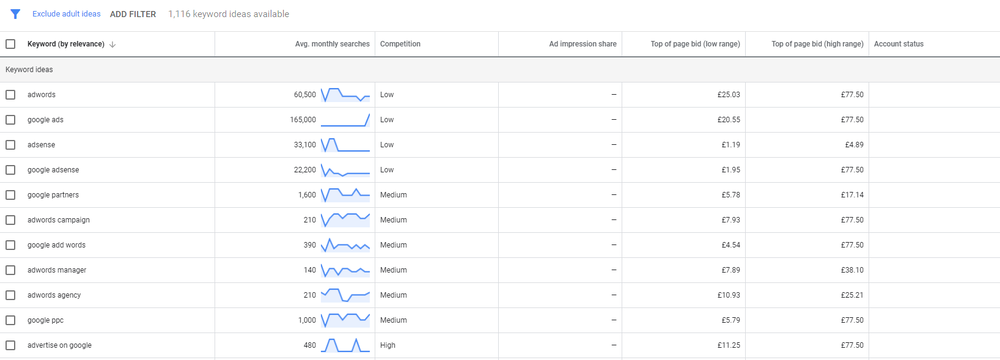This screenshot has height=360, width=1000.
Task: Click the sort arrow next to Keyword (by relevance)
Action: [x=112, y=44]
